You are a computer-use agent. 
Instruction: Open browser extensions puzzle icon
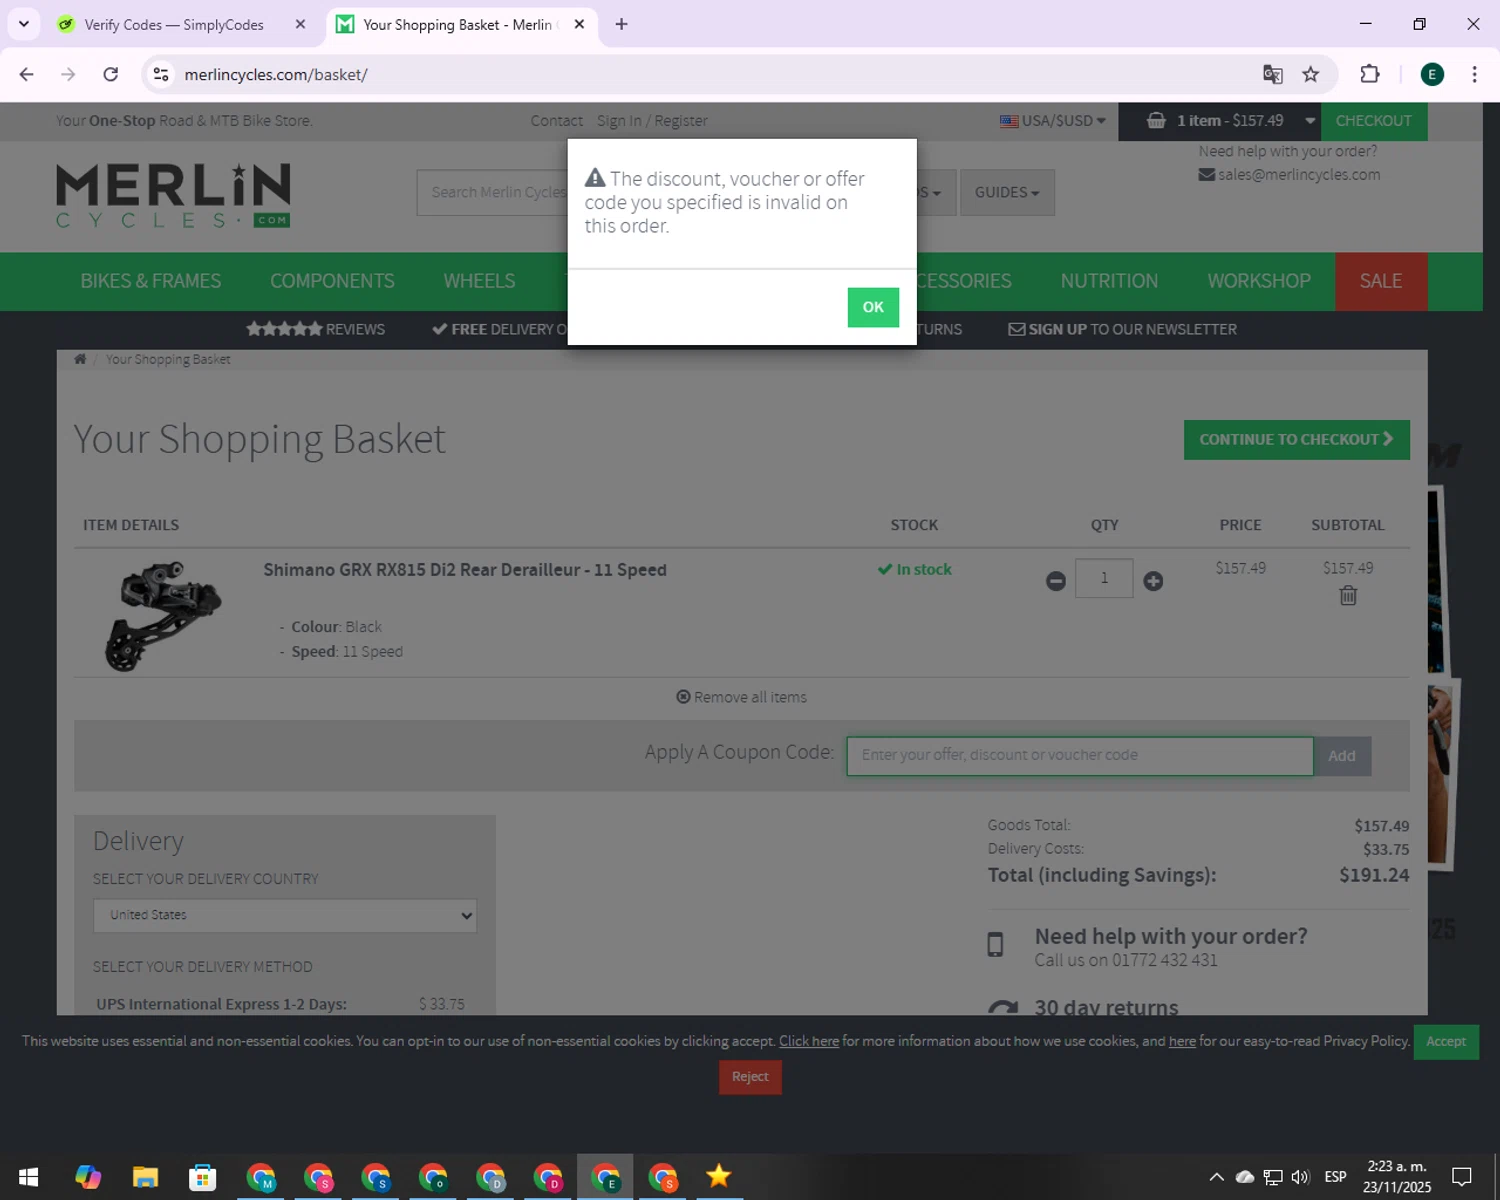point(1370,74)
